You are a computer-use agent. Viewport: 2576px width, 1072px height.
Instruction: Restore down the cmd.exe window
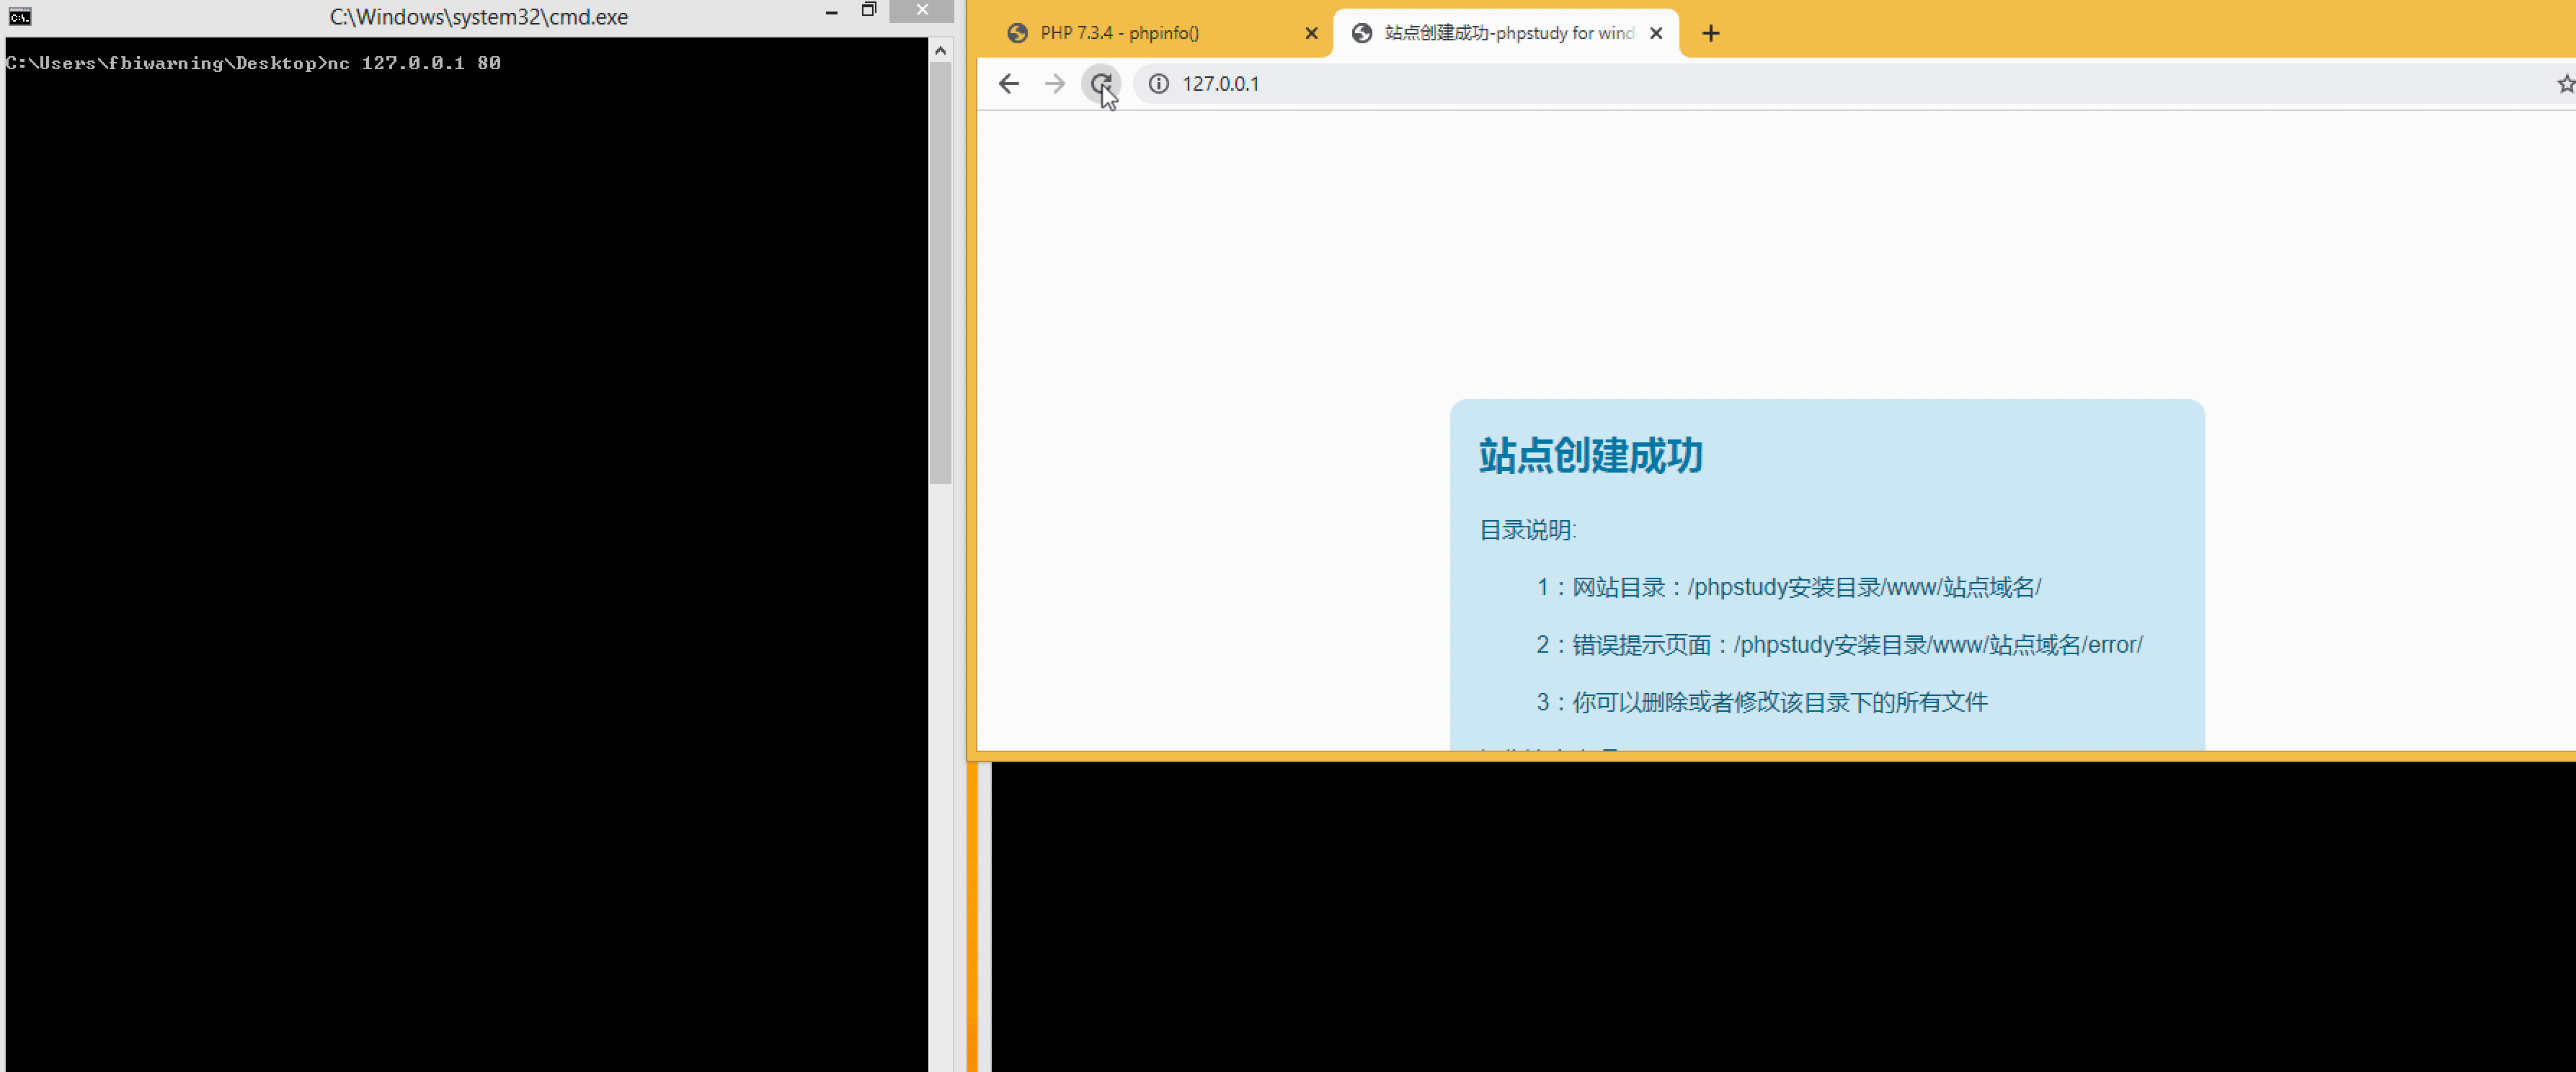click(x=868, y=10)
